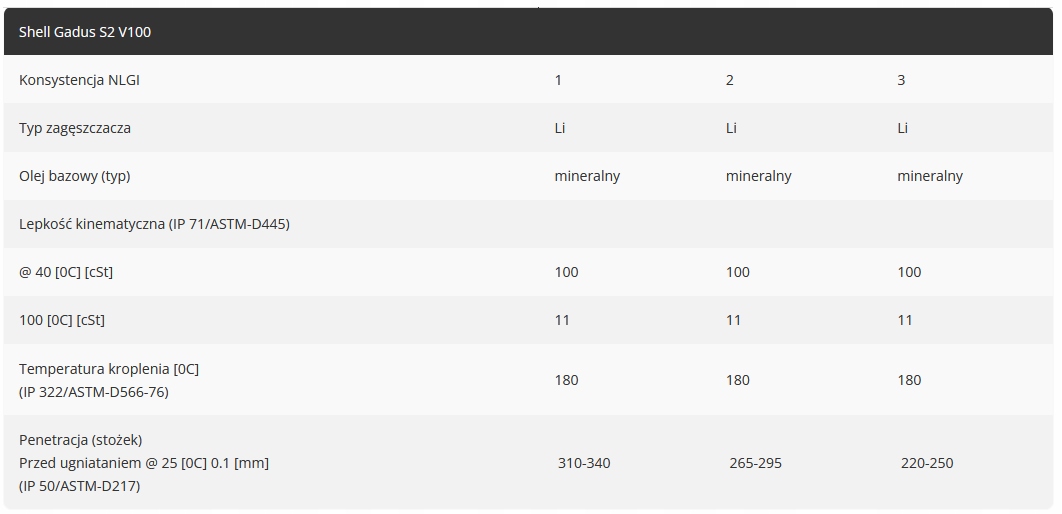Image resolution: width=1062 pixels, height=514 pixels.
Task: Pick NLGI consistency value 3
Action: click(901, 80)
